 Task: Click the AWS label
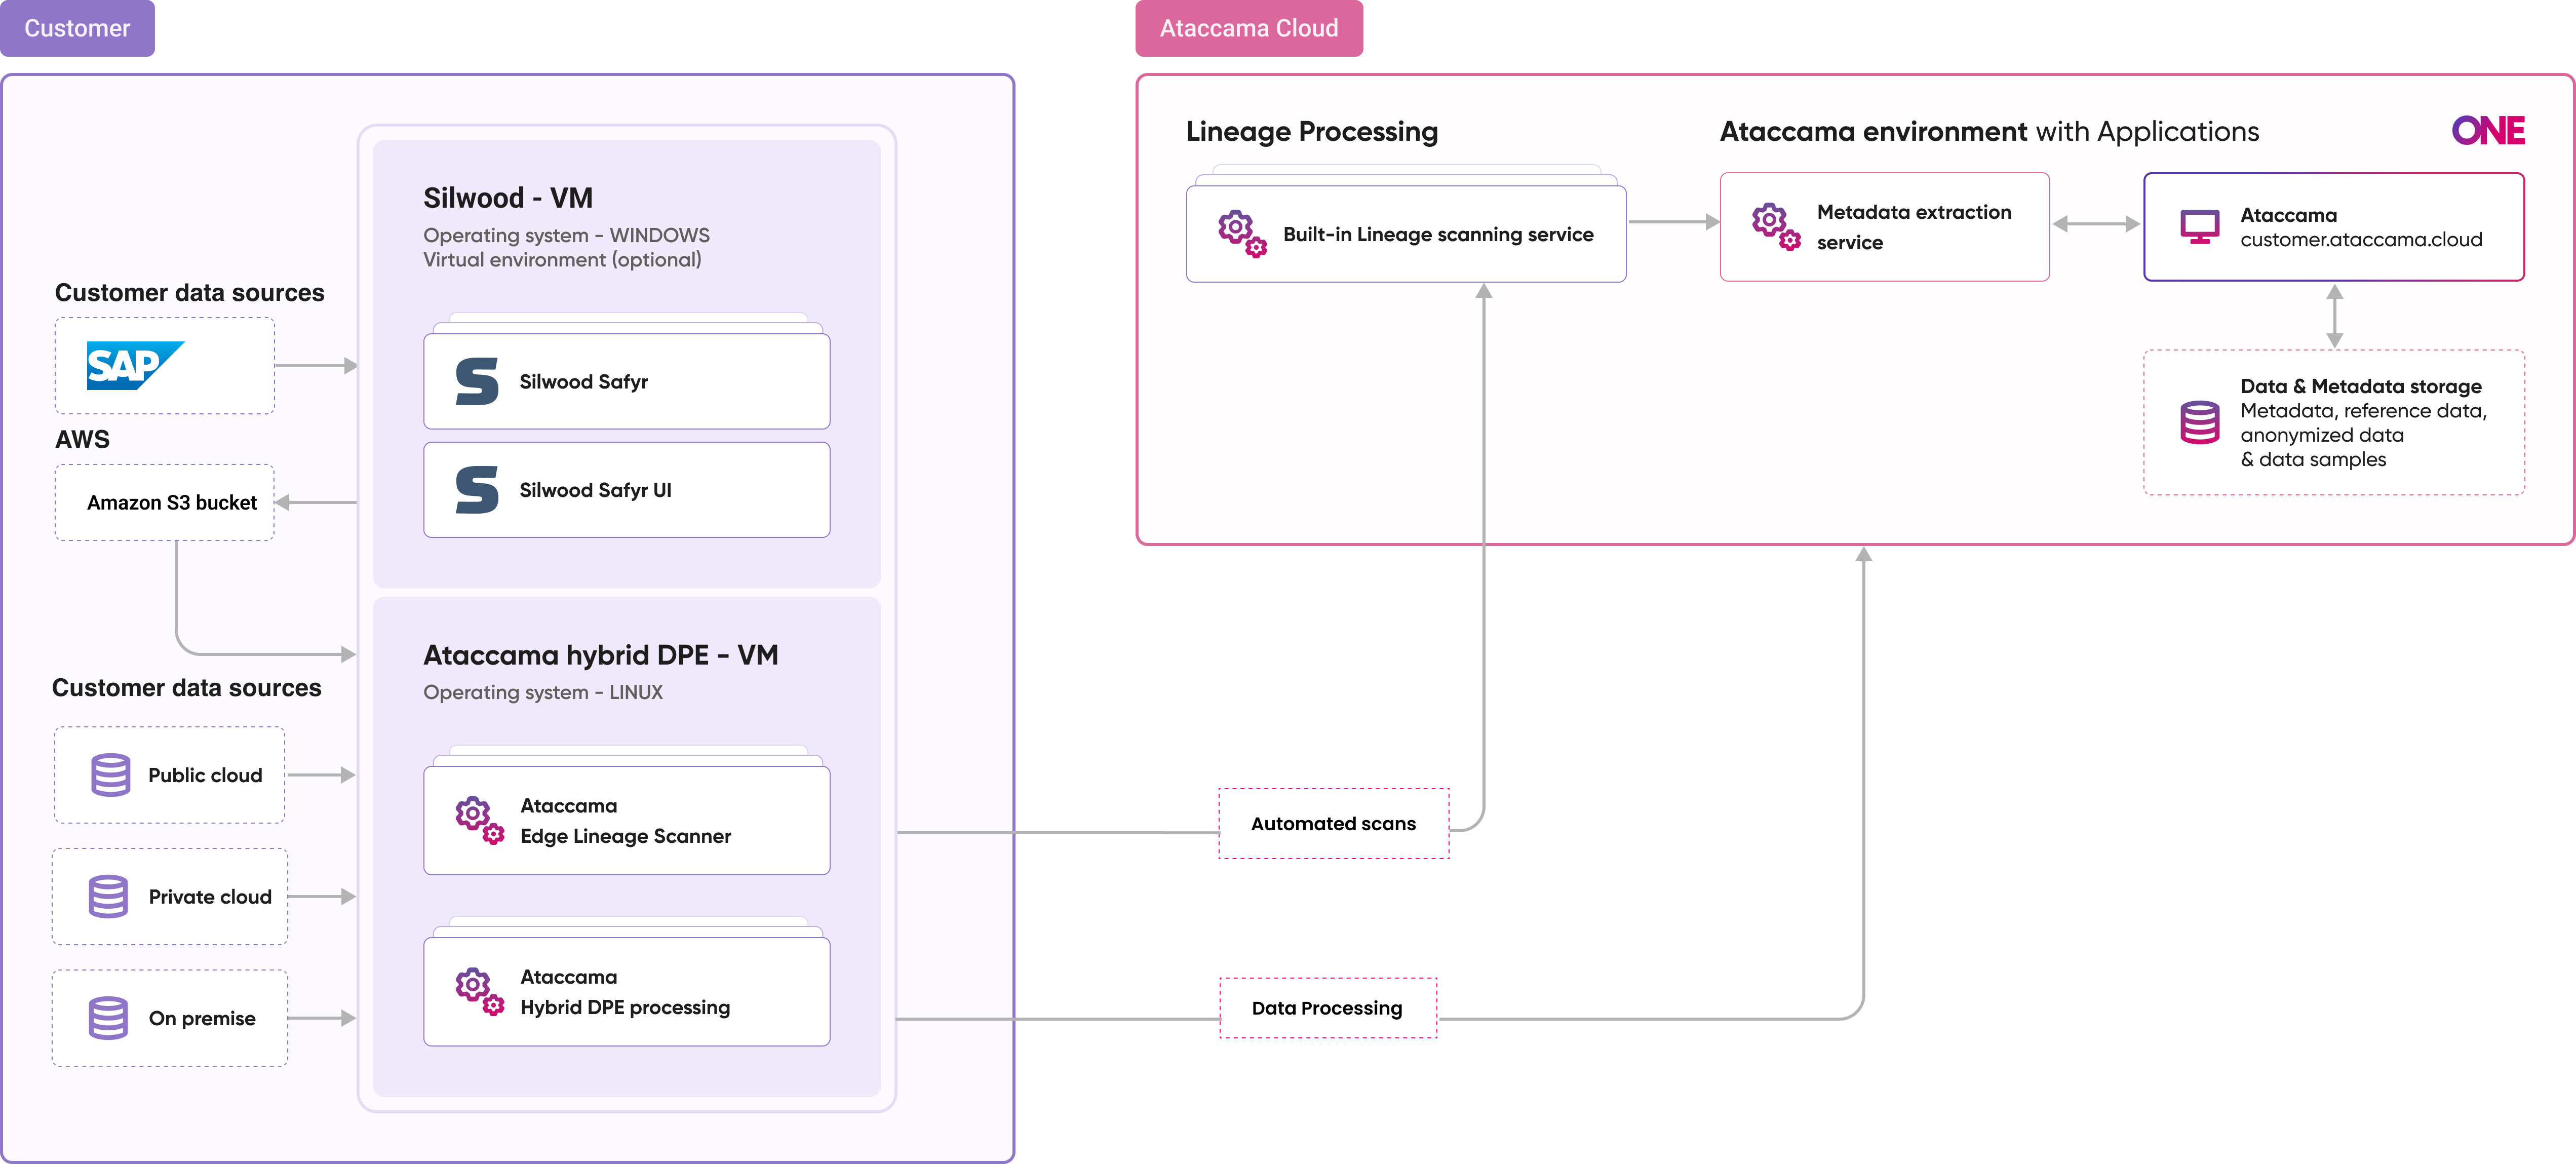(82, 439)
